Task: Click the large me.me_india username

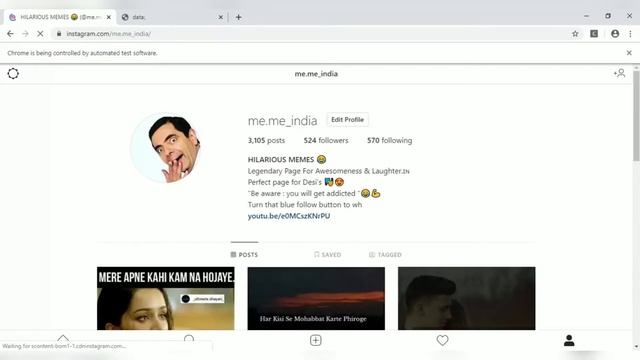Action: (x=282, y=121)
